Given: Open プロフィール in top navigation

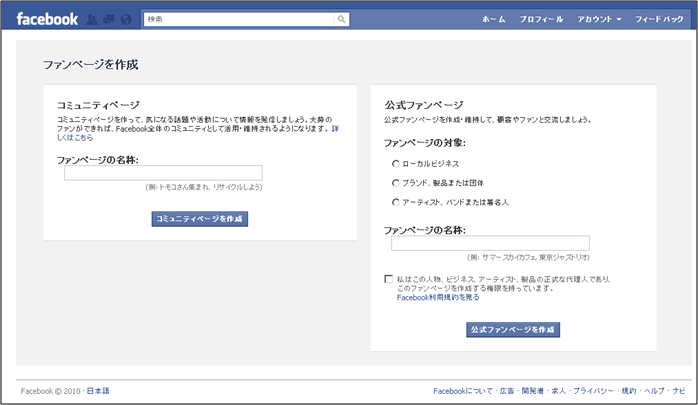Looking at the screenshot, I should (x=541, y=19).
